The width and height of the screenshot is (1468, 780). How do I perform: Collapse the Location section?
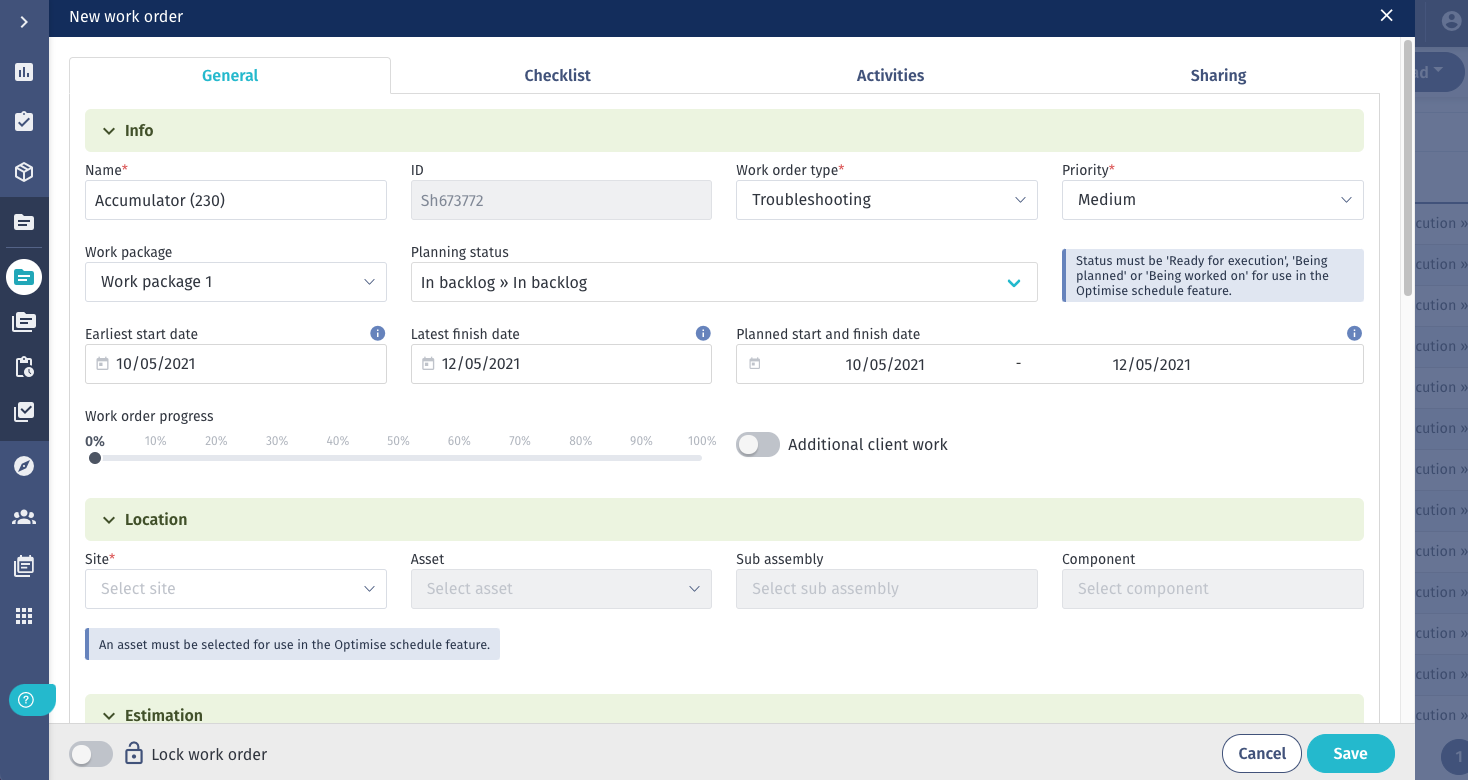(x=724, y=520)
